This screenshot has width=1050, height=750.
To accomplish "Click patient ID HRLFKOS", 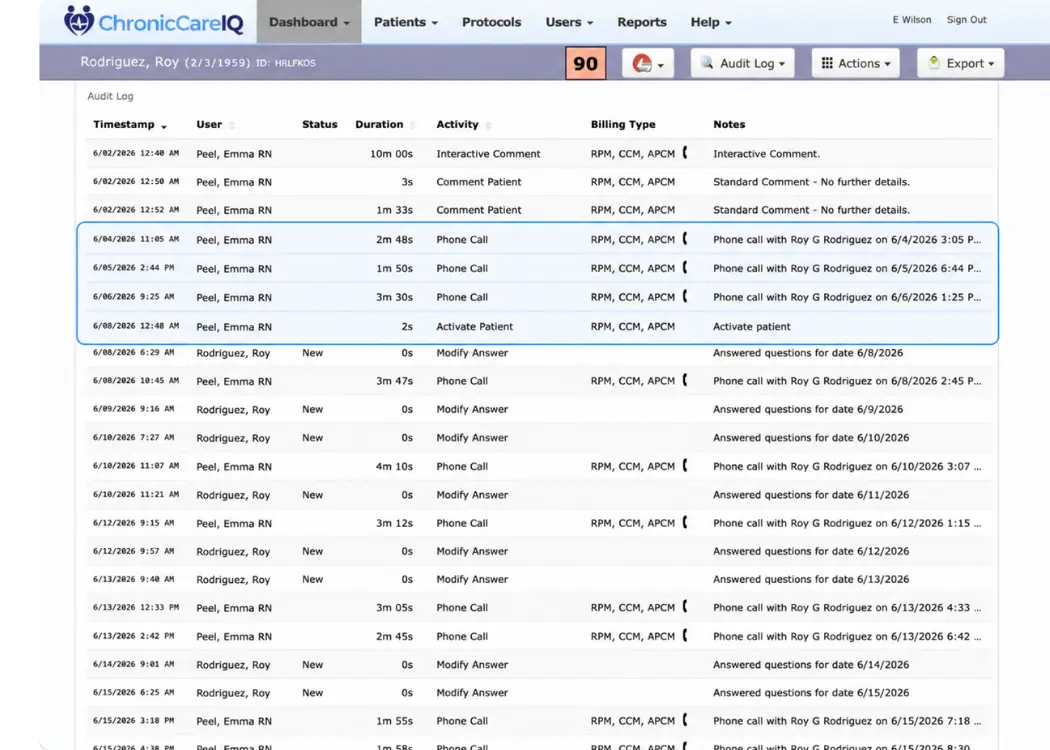I will (x=295, y=63).
